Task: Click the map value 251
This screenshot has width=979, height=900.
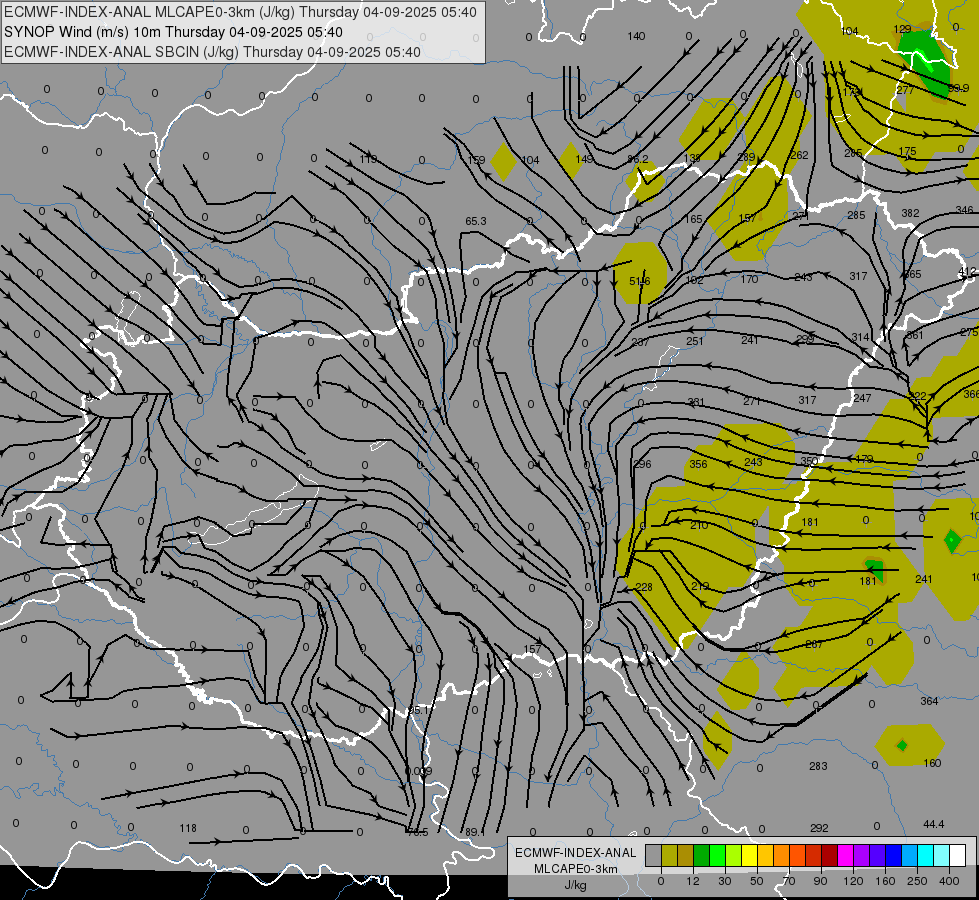Action: [694, 341]
